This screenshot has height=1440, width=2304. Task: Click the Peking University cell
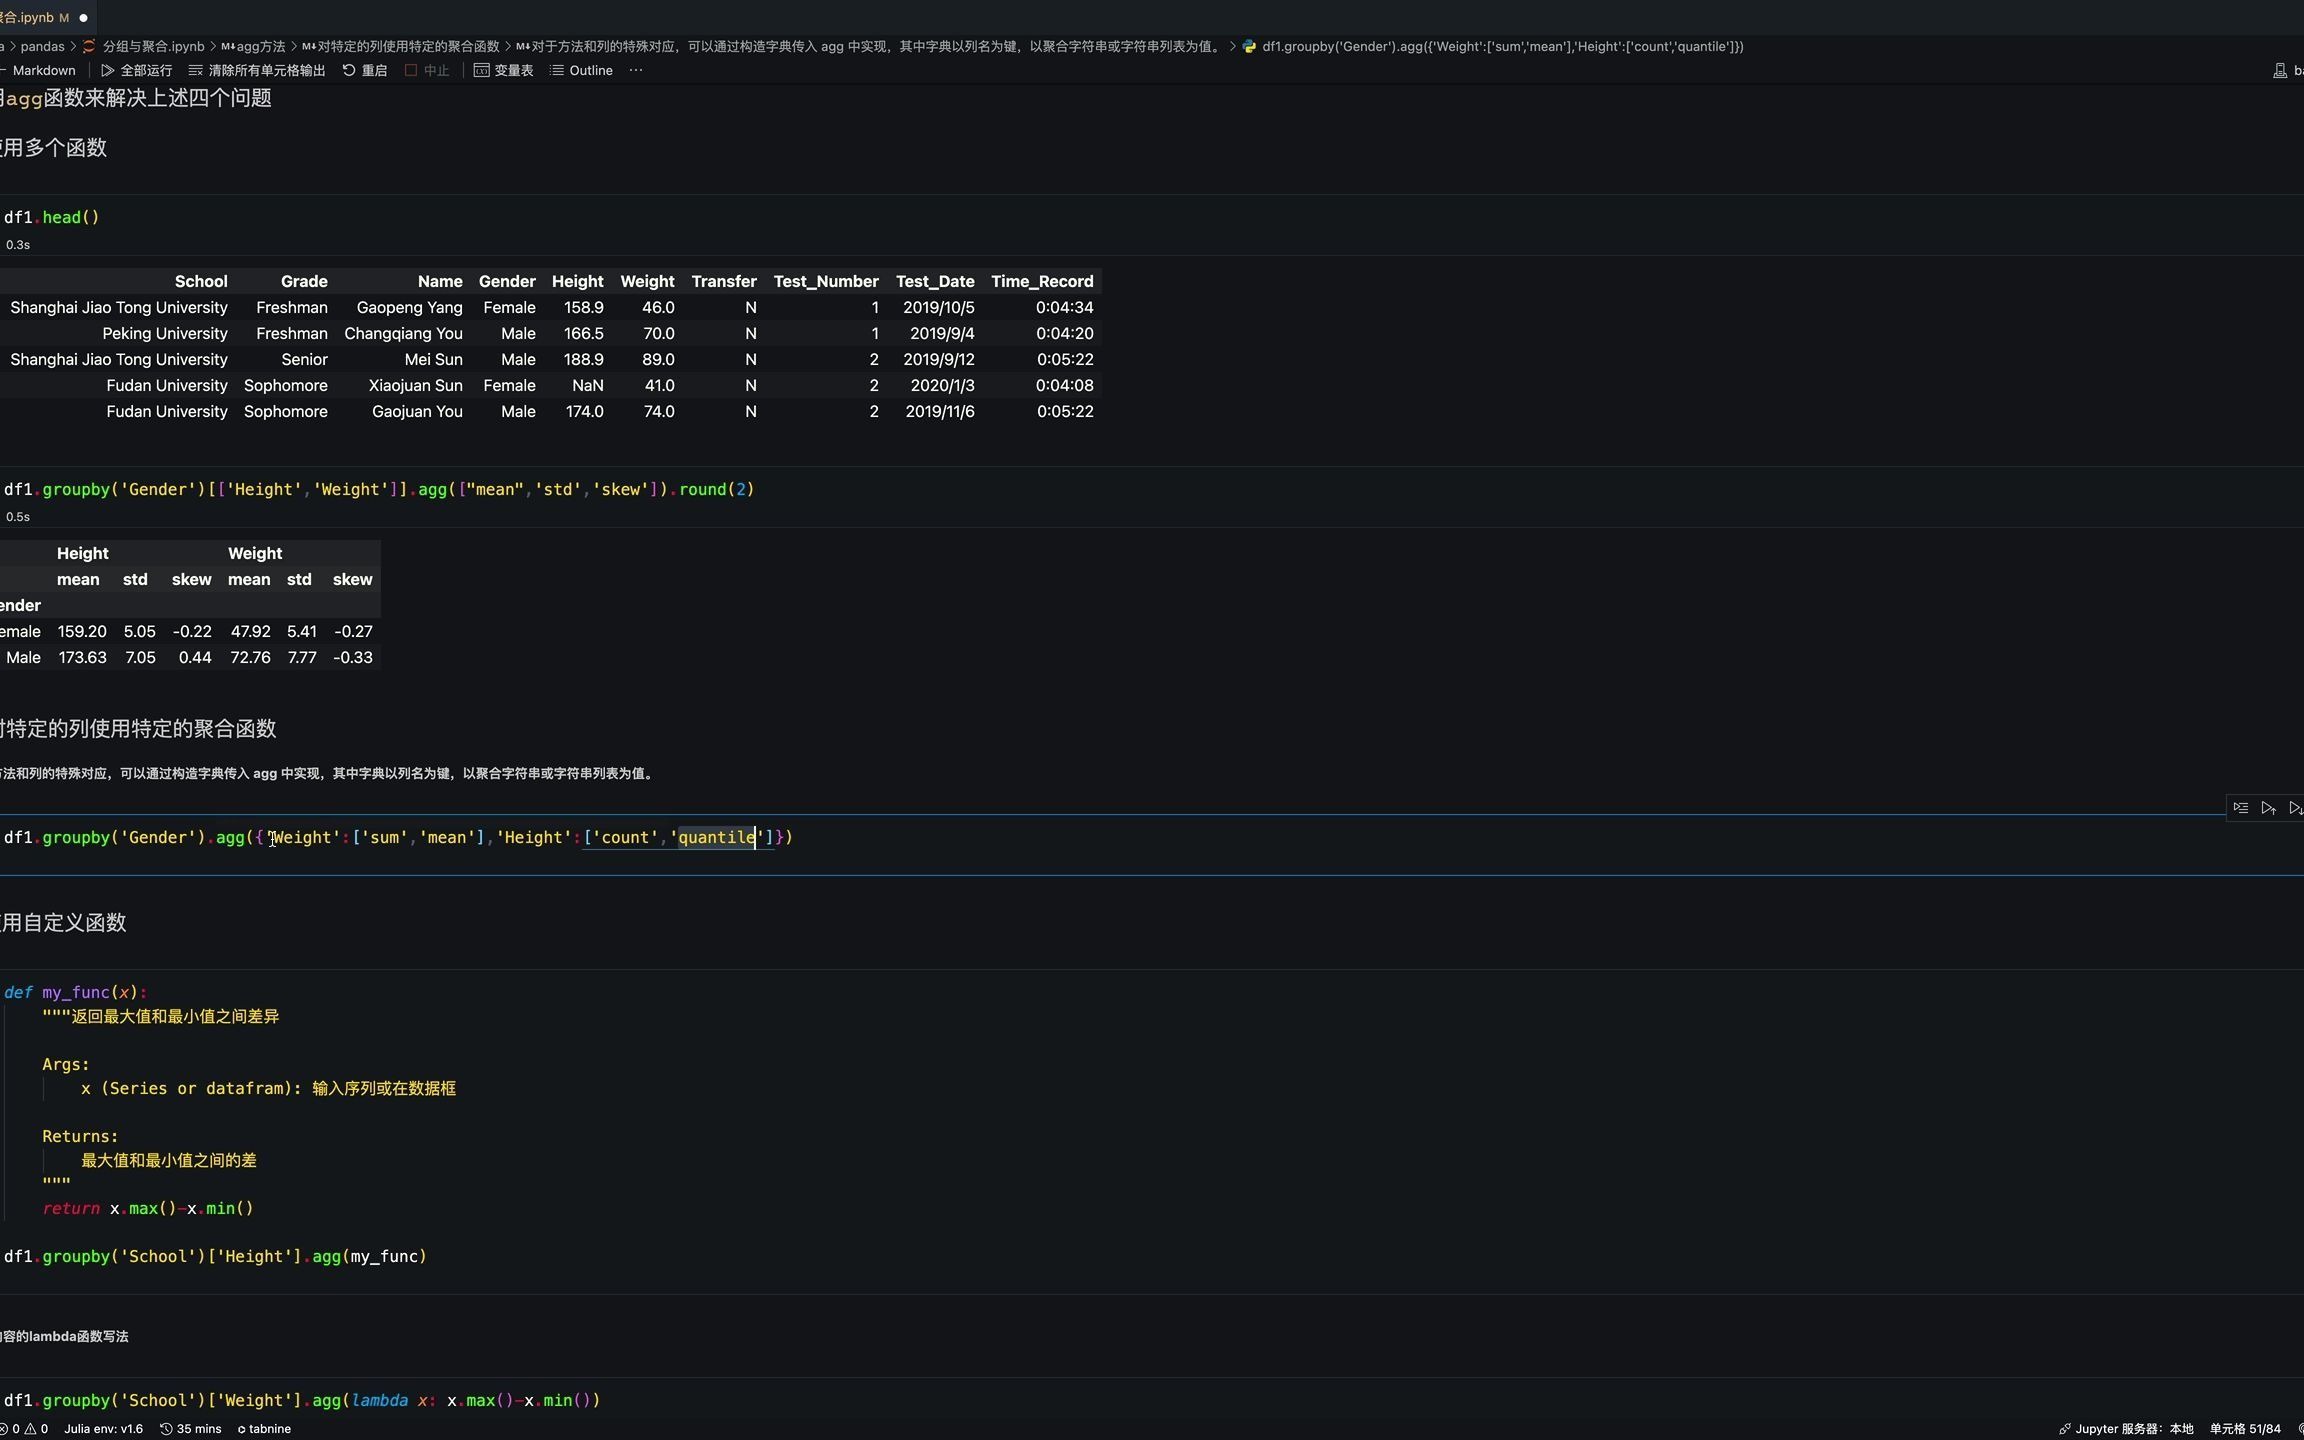pos(165,333)
